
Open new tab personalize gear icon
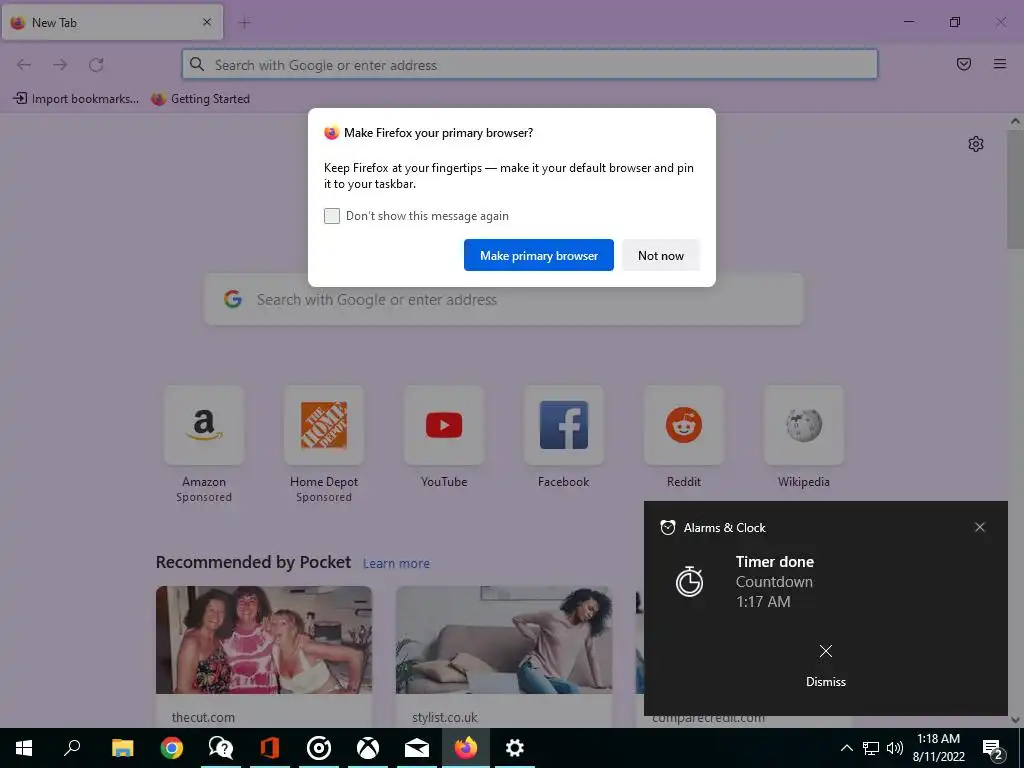click(976, 144)
